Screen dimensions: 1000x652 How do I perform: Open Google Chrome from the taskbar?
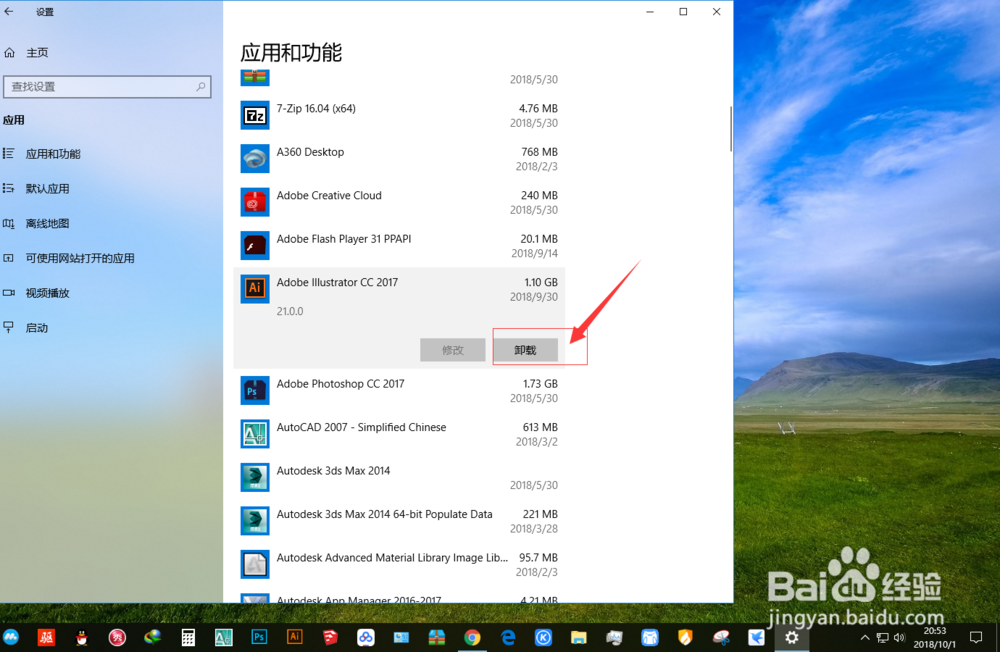(472, 637)
